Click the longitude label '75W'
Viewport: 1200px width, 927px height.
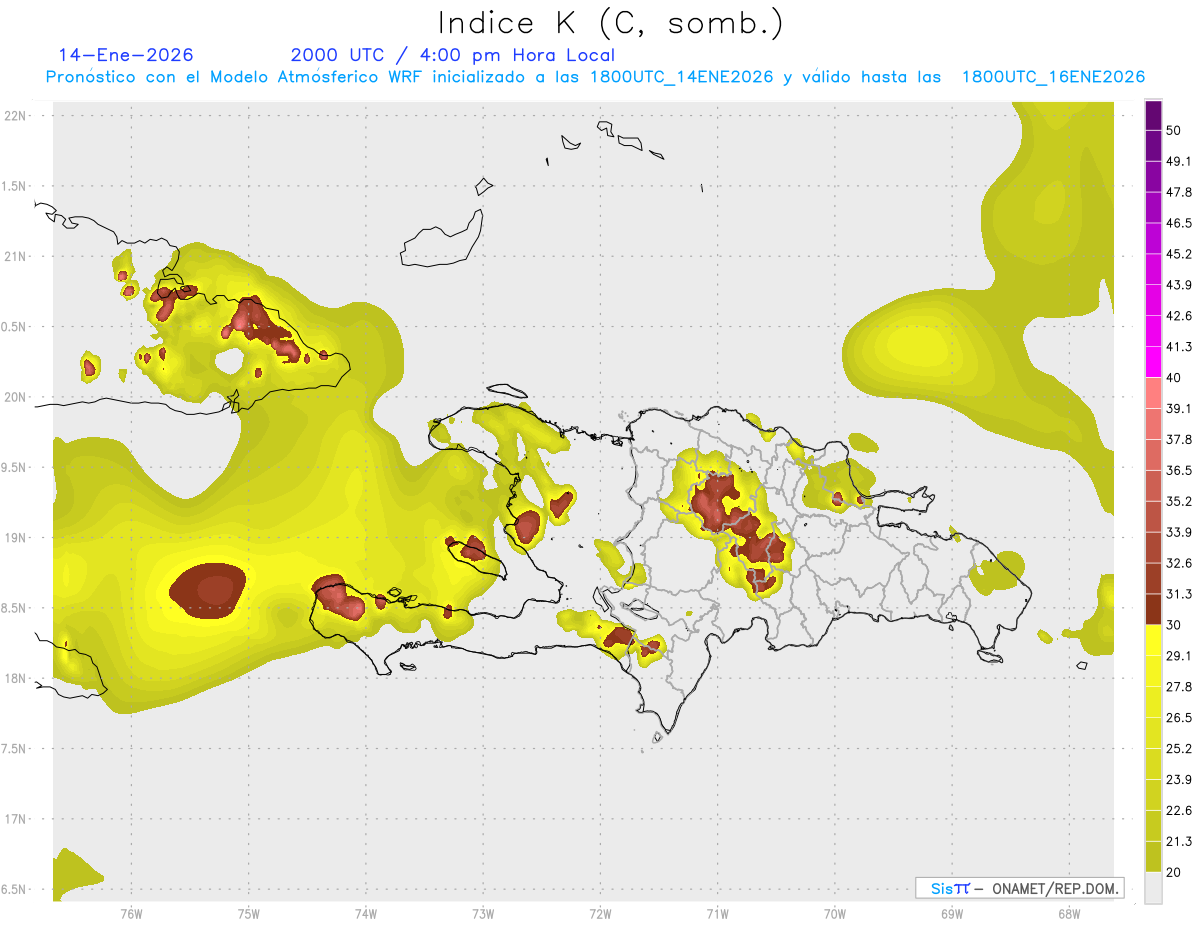tap(249, 914)
